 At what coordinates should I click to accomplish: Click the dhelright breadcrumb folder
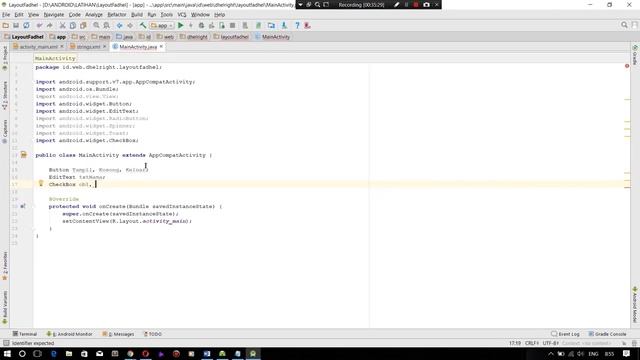193,37
